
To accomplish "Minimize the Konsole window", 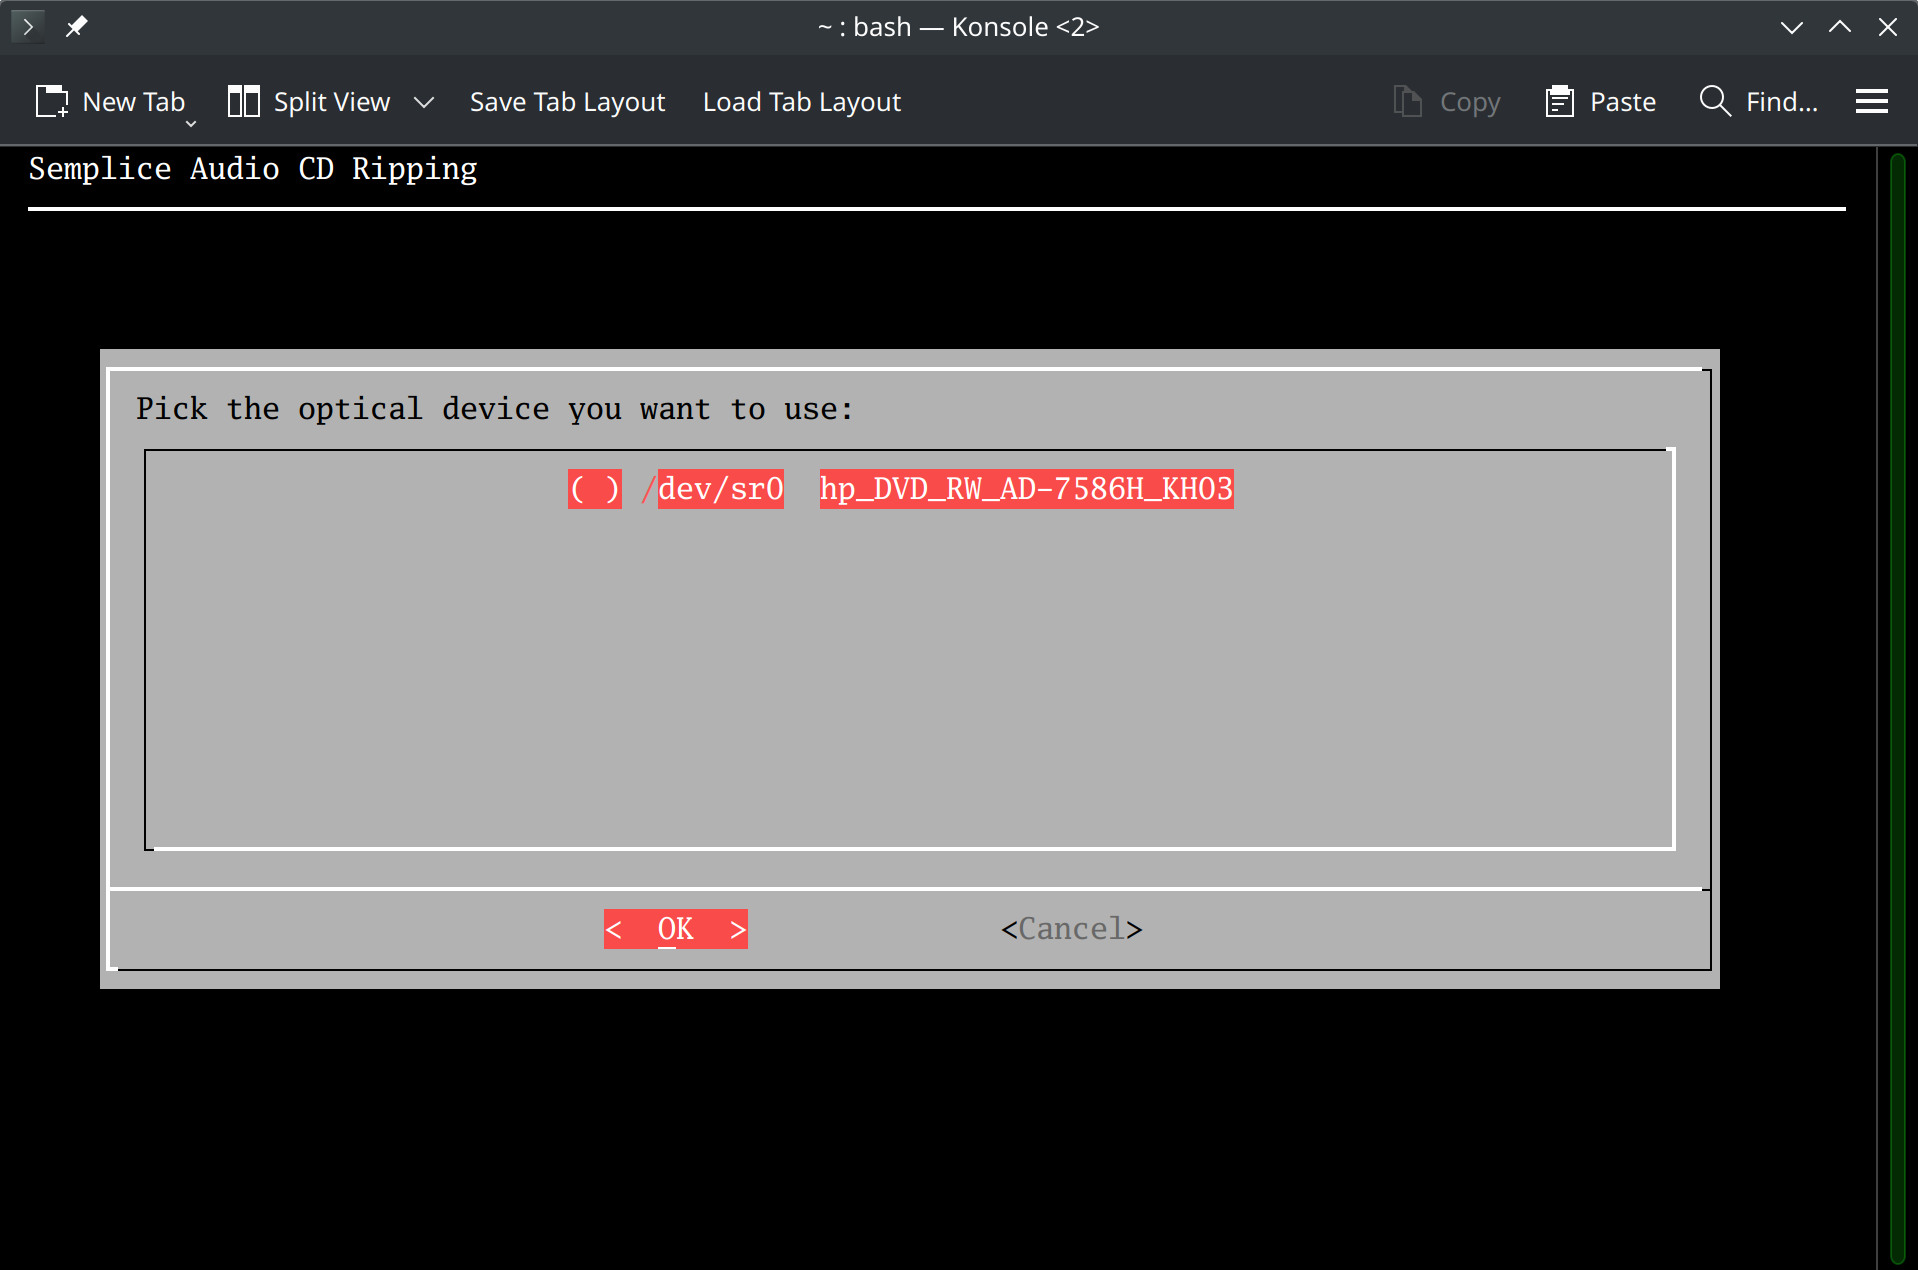I will 1791,27.
